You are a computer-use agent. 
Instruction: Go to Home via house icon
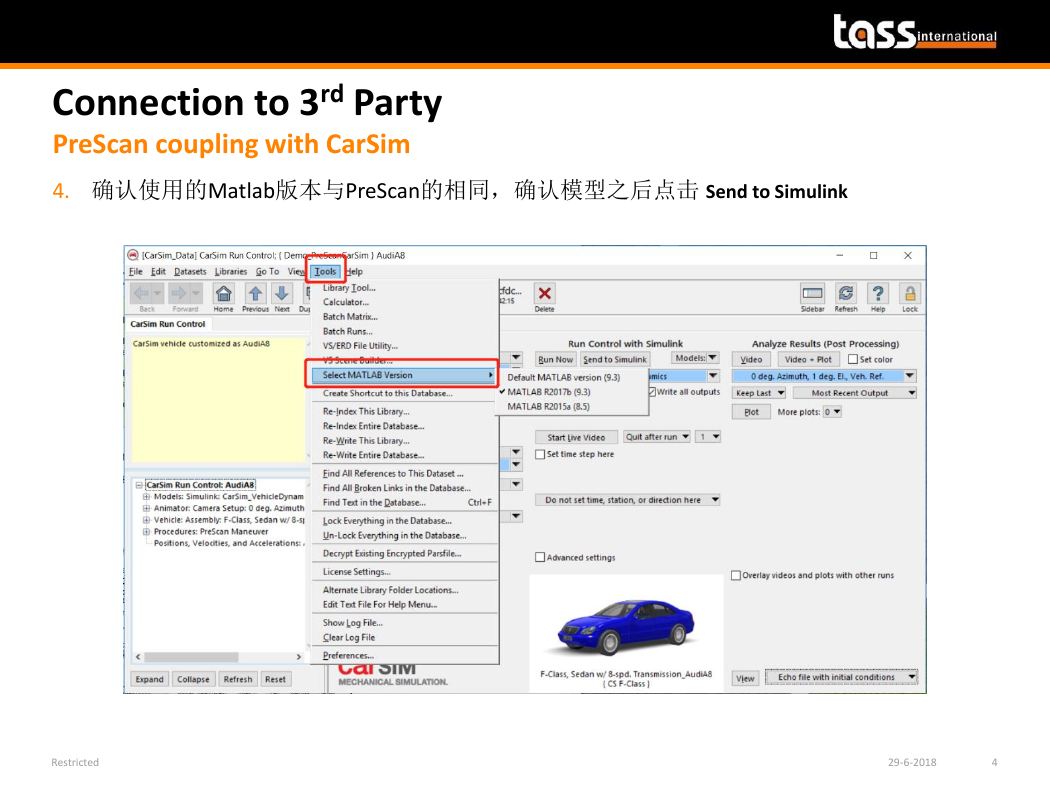[x=224, y=294]
